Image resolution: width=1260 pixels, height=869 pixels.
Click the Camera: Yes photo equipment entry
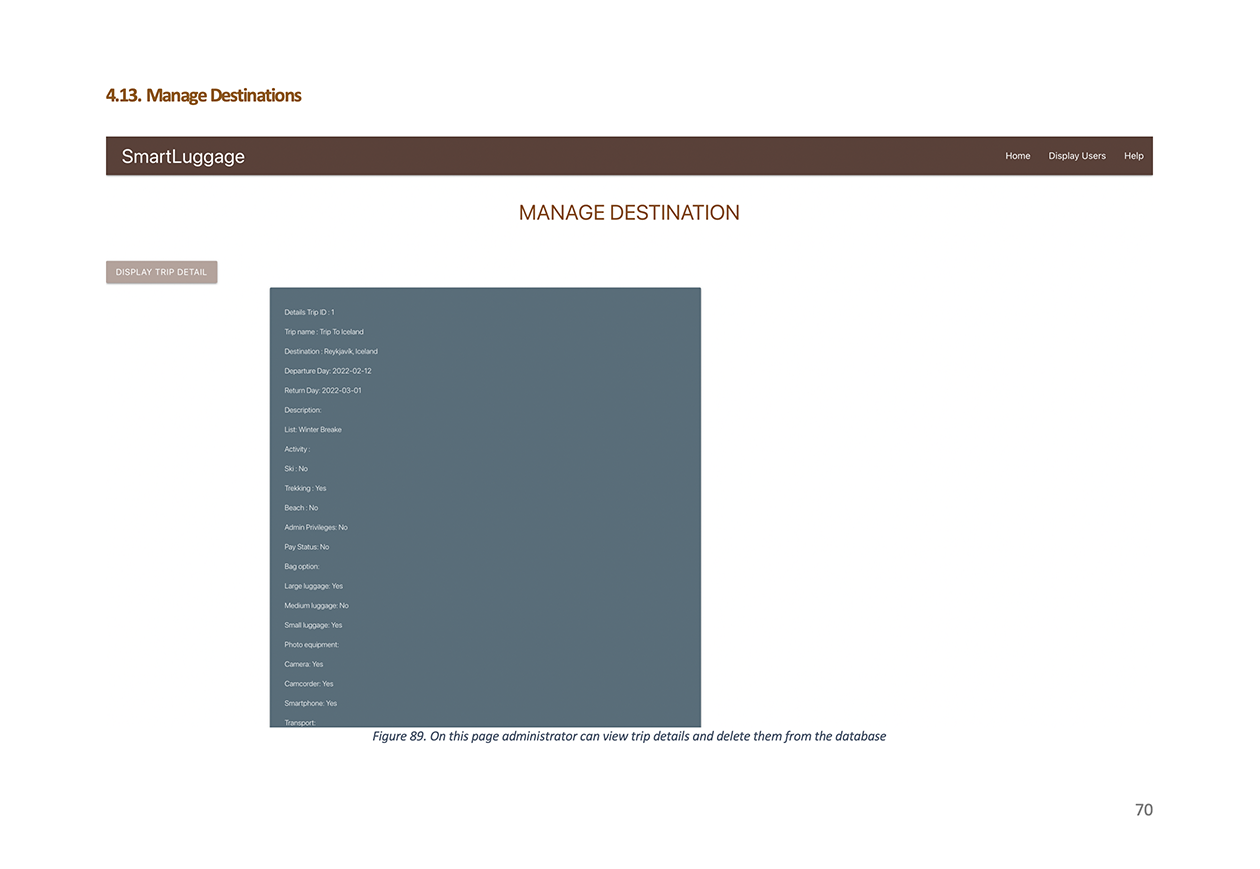(304, 664)
